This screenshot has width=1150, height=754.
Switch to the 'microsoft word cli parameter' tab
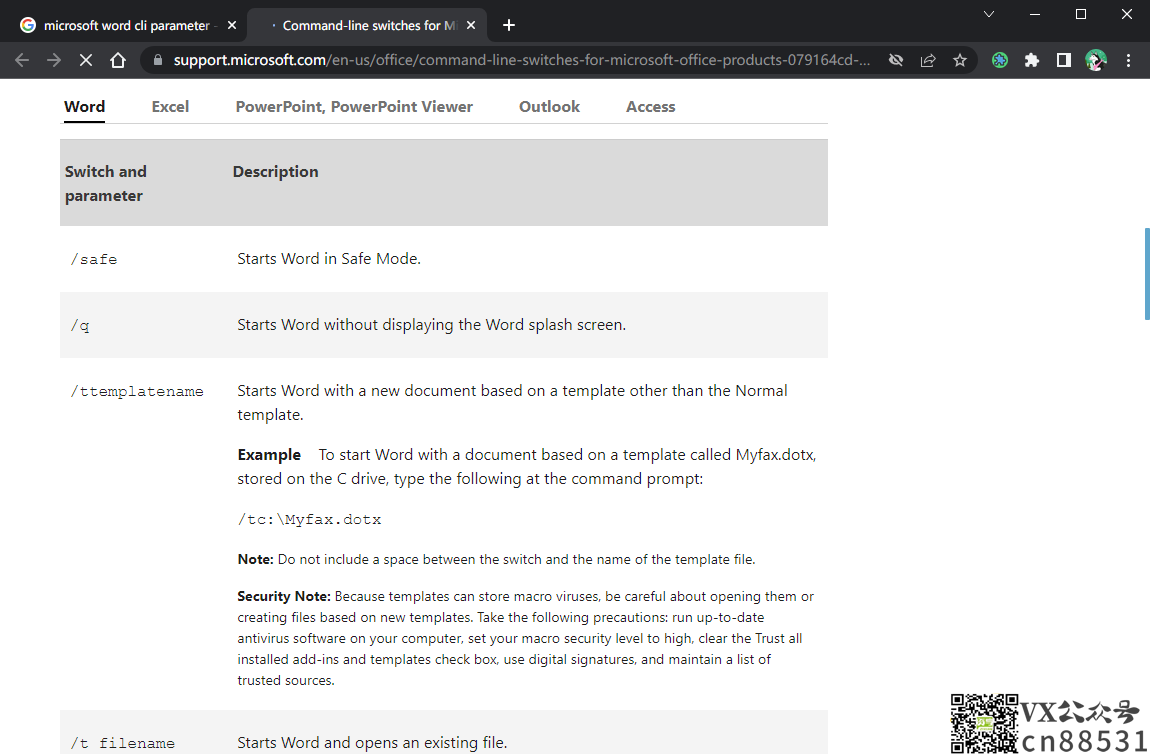coord(127,25)
